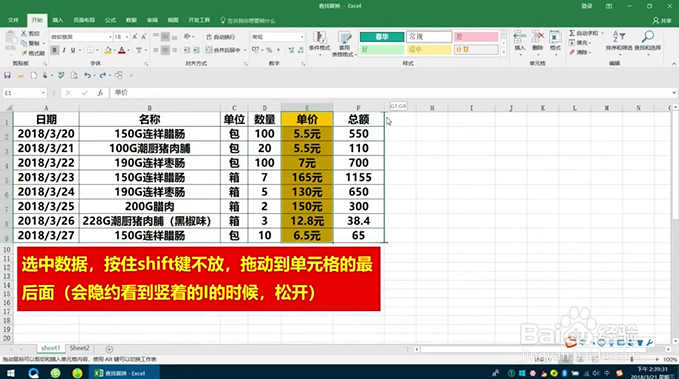Click the Increase Font Size icon
679x379 pixels.
point(135,37)
